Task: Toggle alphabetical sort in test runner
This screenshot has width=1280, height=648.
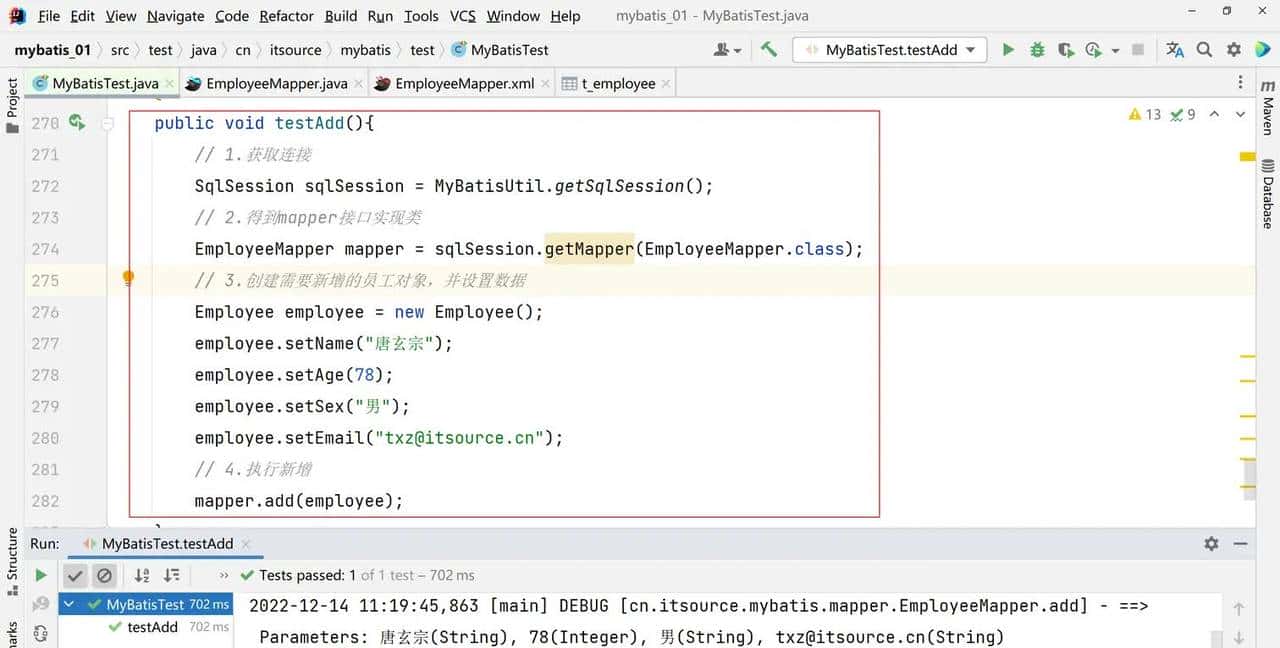Action: point(142,575)
